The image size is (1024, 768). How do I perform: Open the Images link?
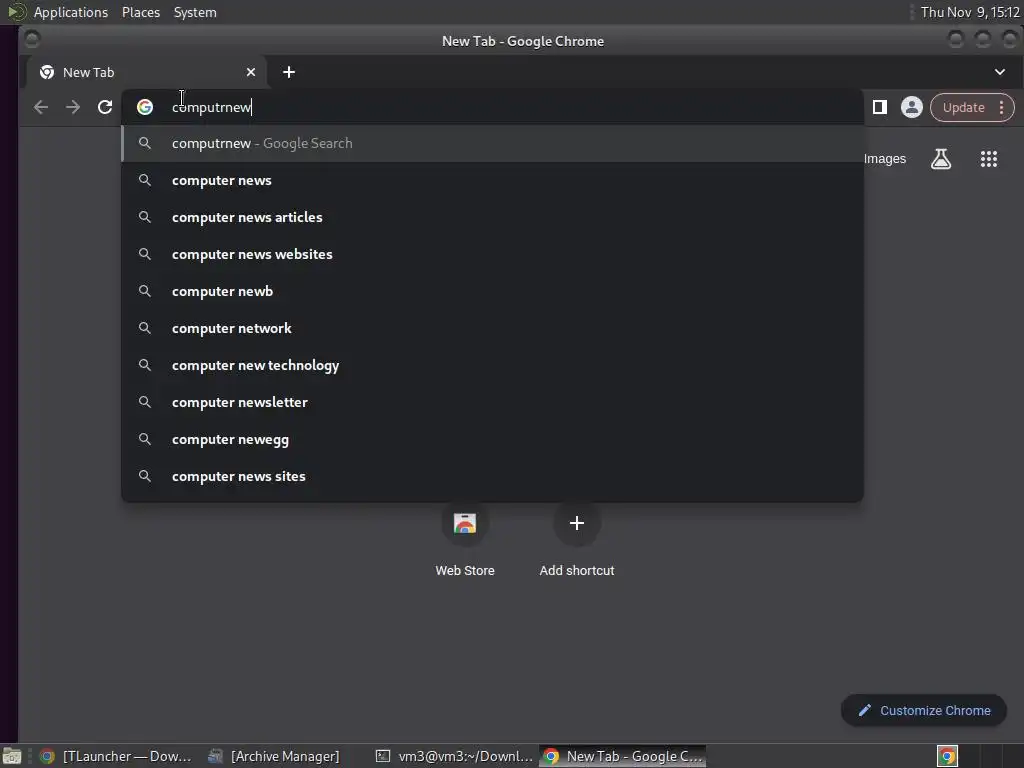pos(885,159)
